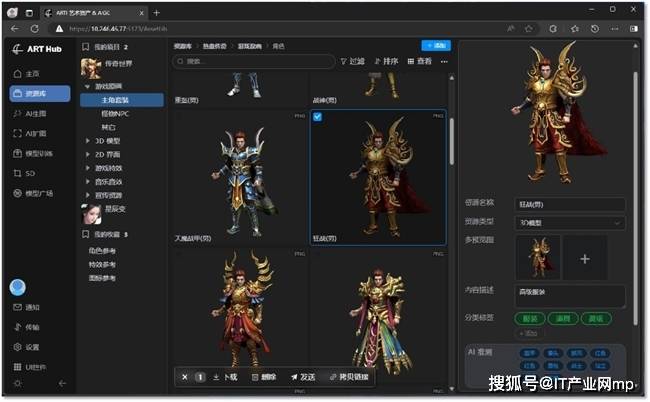Select the 怪物NPC tree item

point(115,114)
